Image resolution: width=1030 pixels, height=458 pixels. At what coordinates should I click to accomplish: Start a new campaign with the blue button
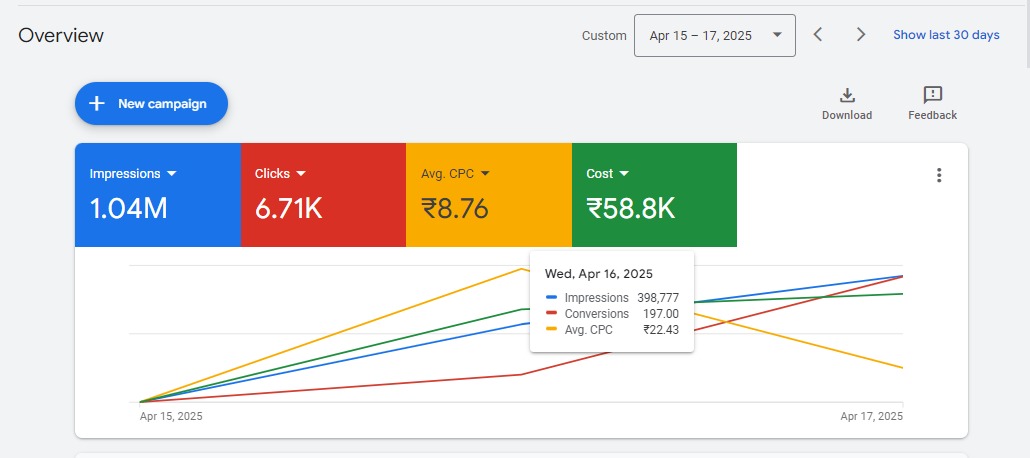(151, 103)
